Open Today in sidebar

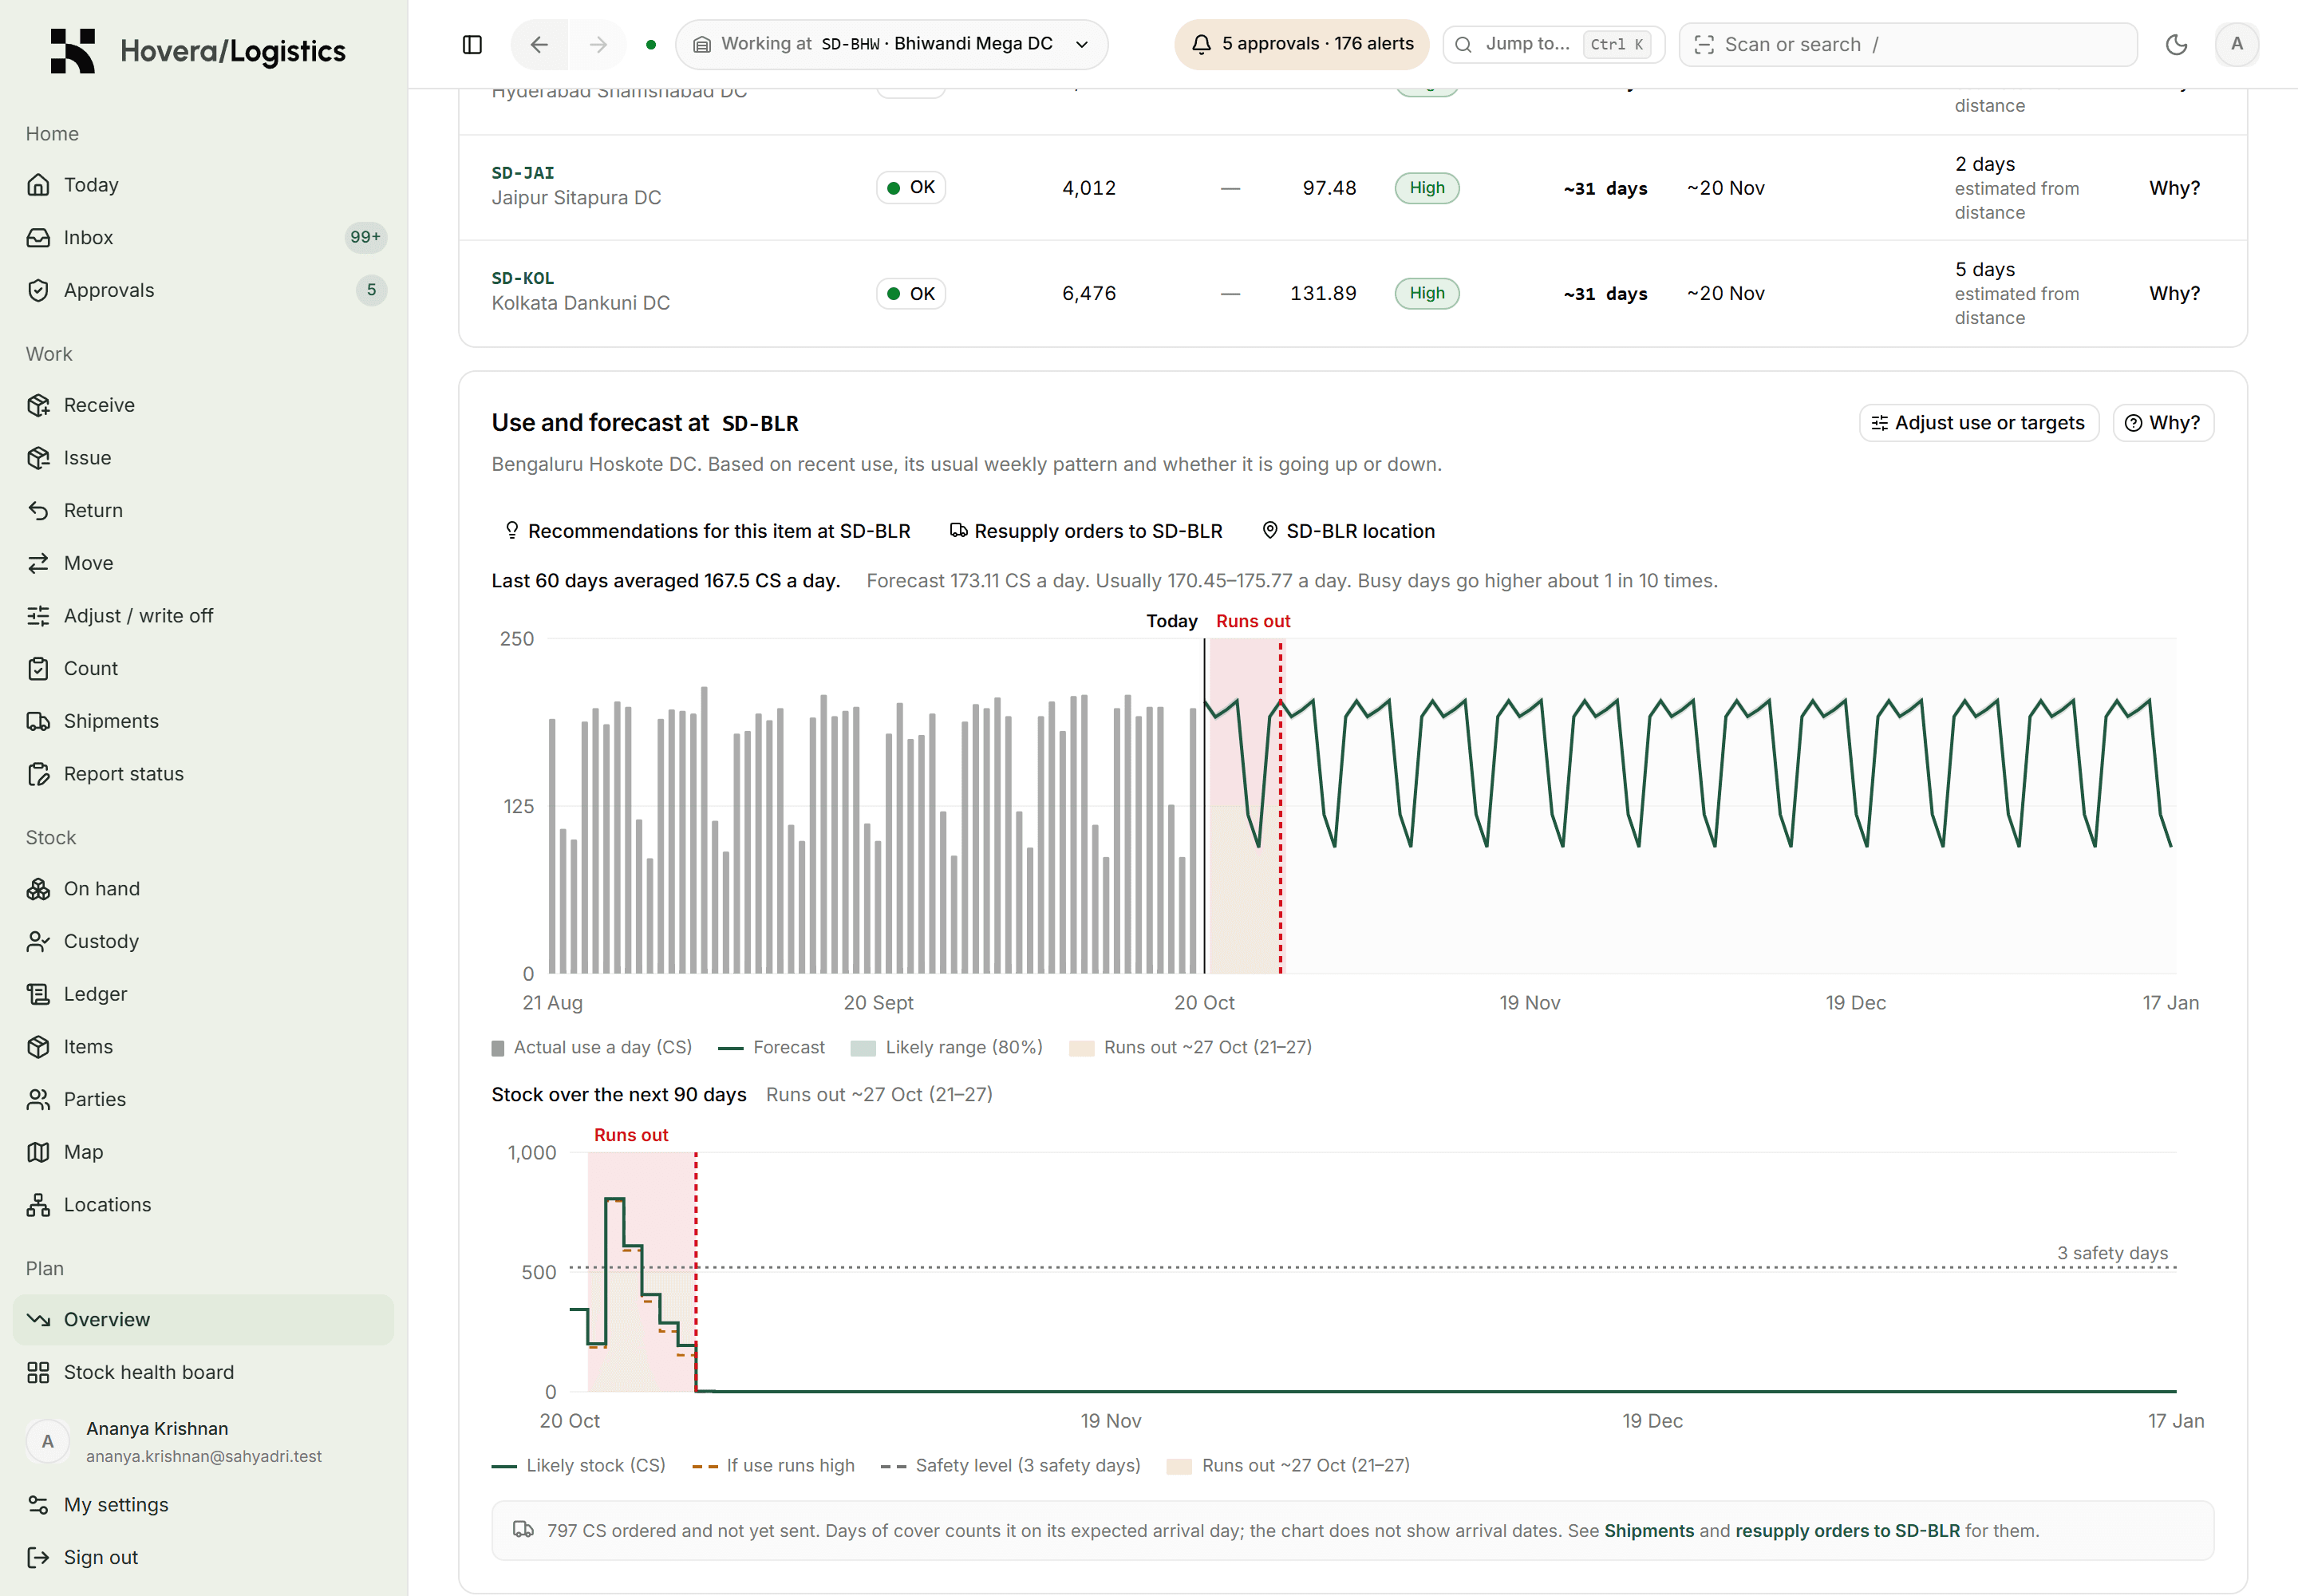pos(203,185)
